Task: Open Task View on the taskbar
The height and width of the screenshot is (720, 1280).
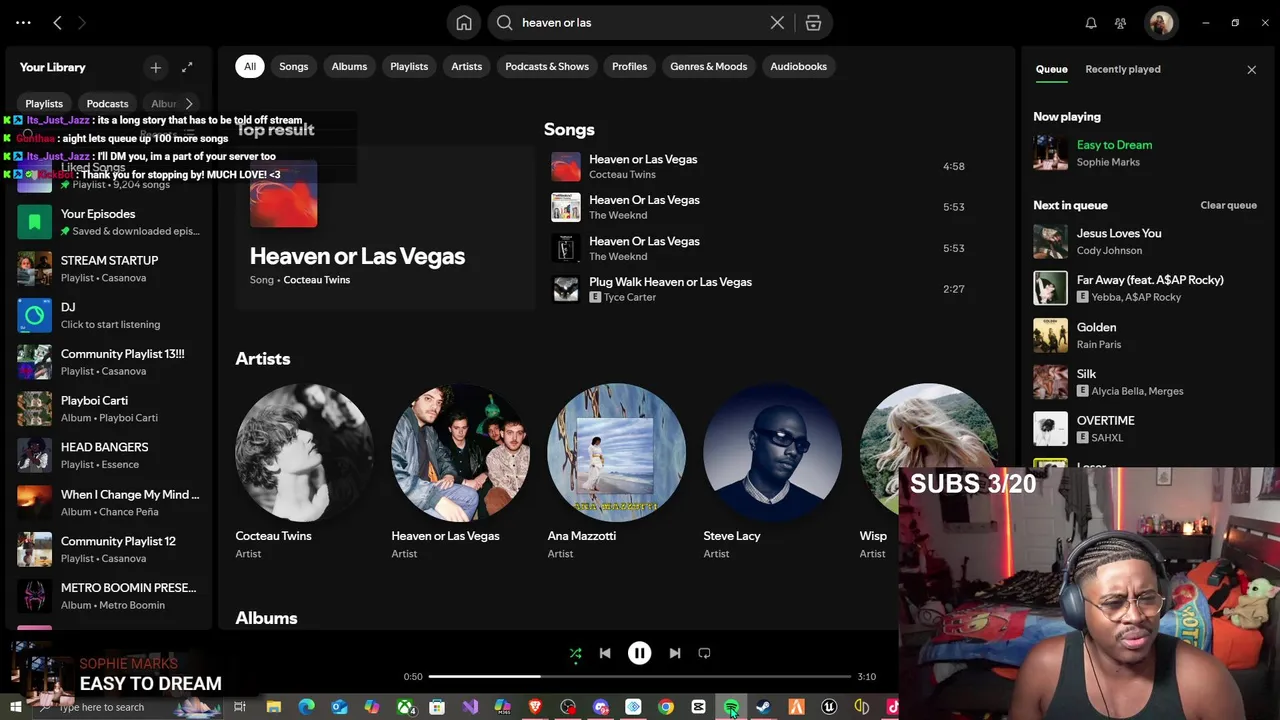Action: [240, 707]
